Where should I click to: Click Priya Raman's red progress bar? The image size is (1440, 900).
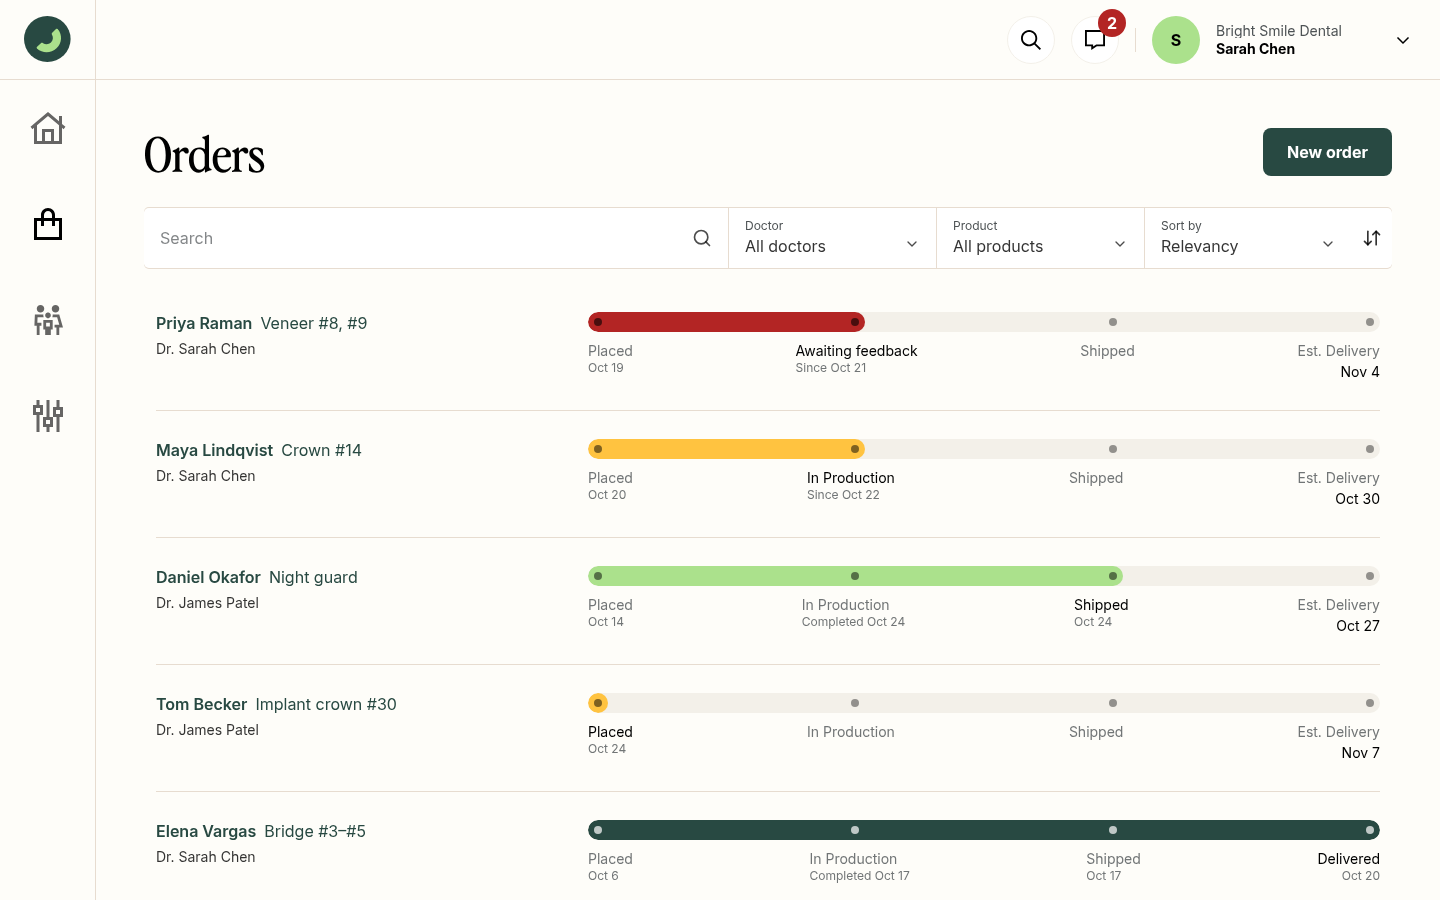(726, 322)
